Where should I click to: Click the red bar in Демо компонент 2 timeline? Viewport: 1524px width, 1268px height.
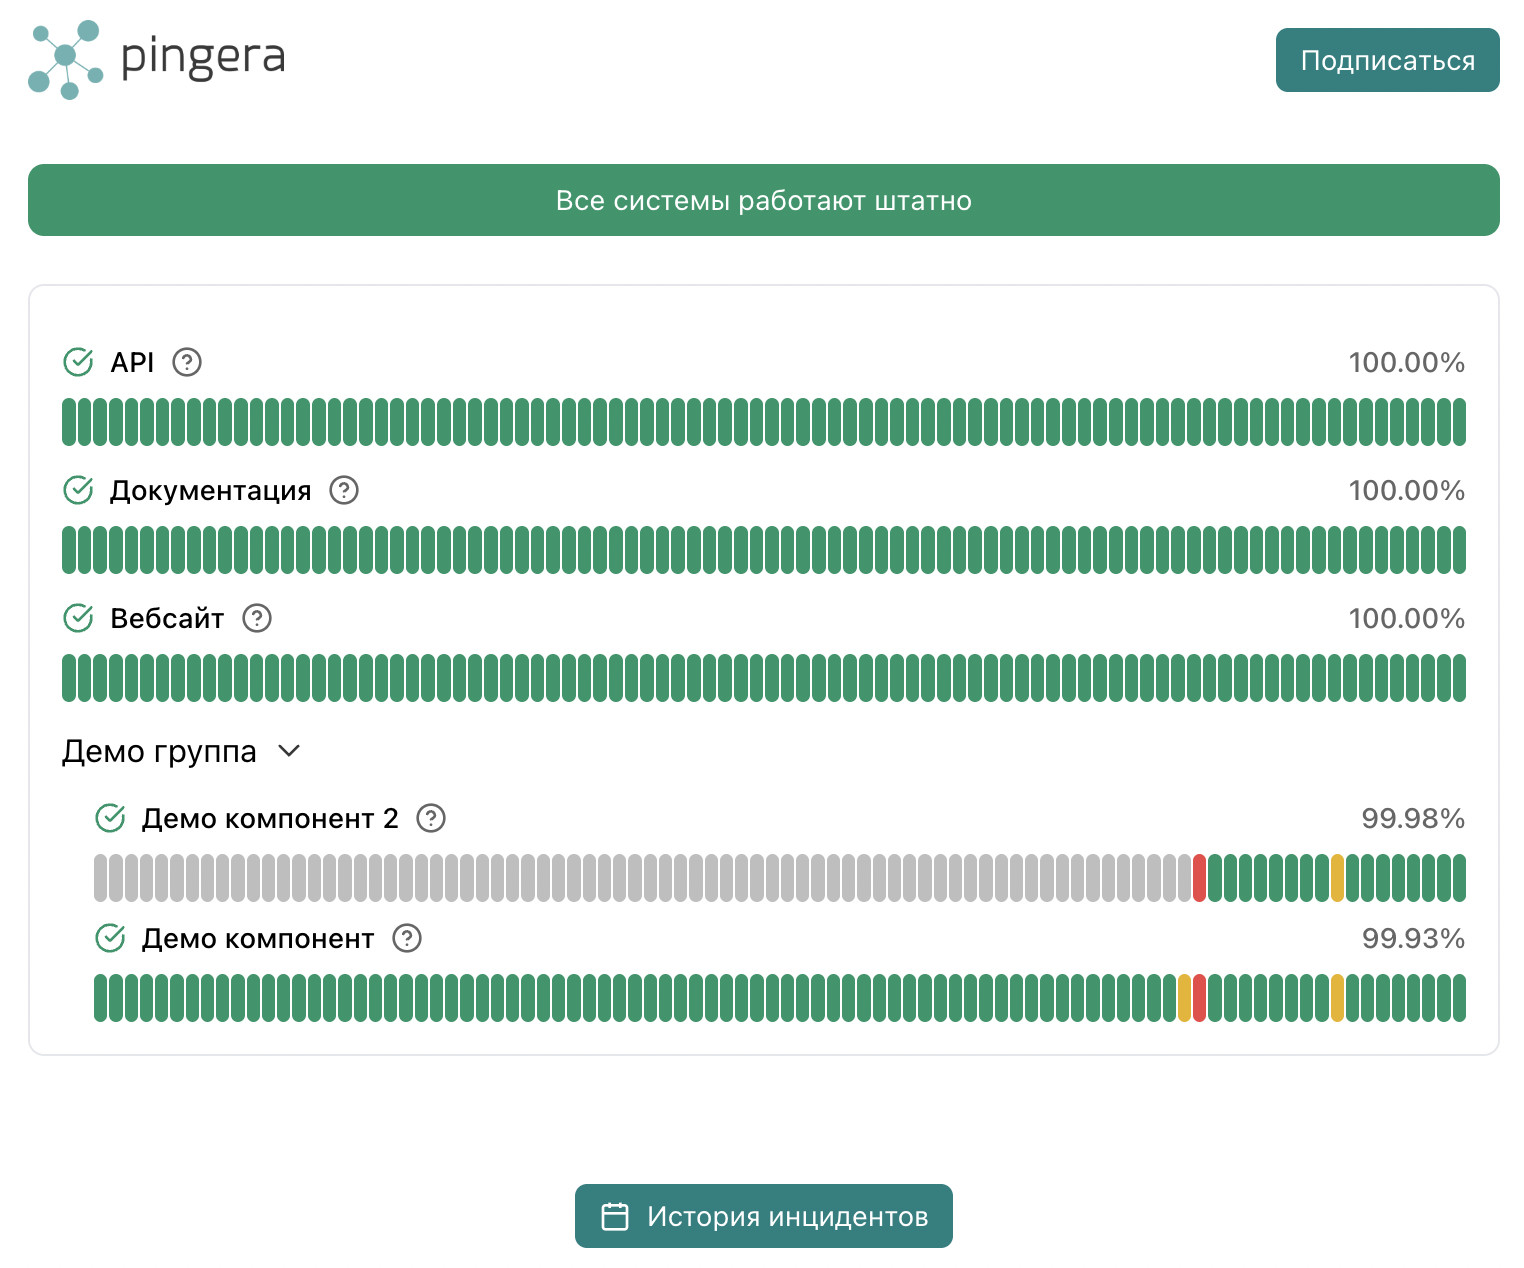(x=1199, y=878)
